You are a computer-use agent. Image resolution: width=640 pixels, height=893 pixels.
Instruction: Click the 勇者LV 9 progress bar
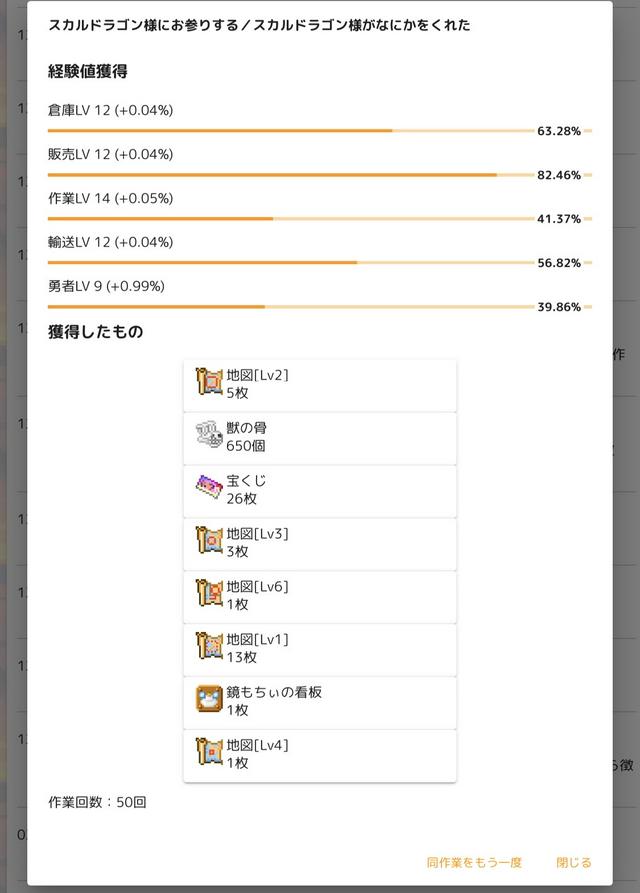(x=290, y=307)
